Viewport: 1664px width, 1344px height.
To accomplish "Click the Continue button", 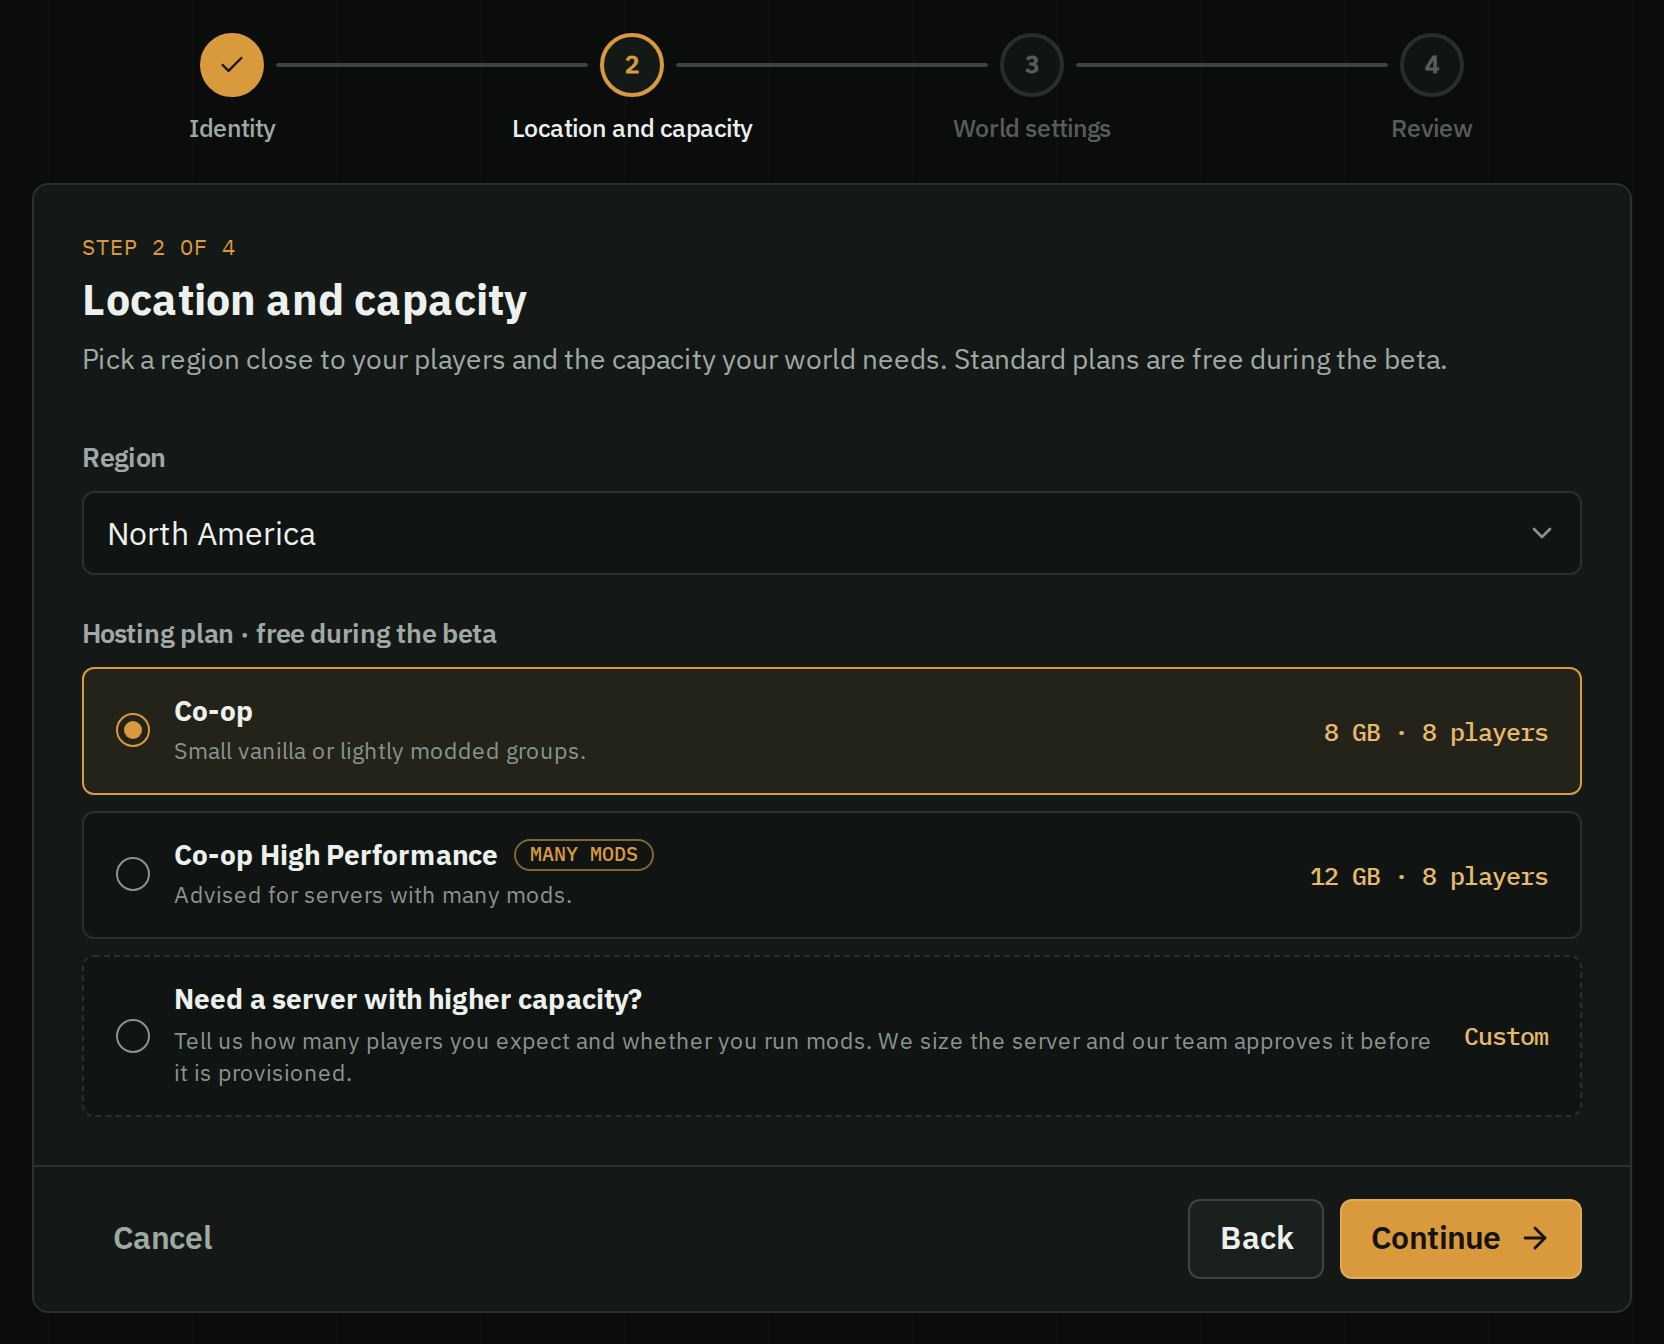I will point(1461,1239).
